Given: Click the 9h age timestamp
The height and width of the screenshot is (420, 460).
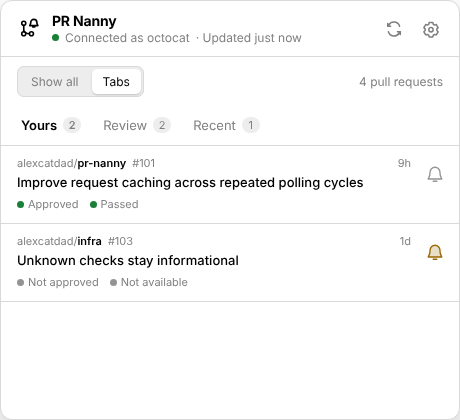Looking at the screenshot, I should pos(404,163).
